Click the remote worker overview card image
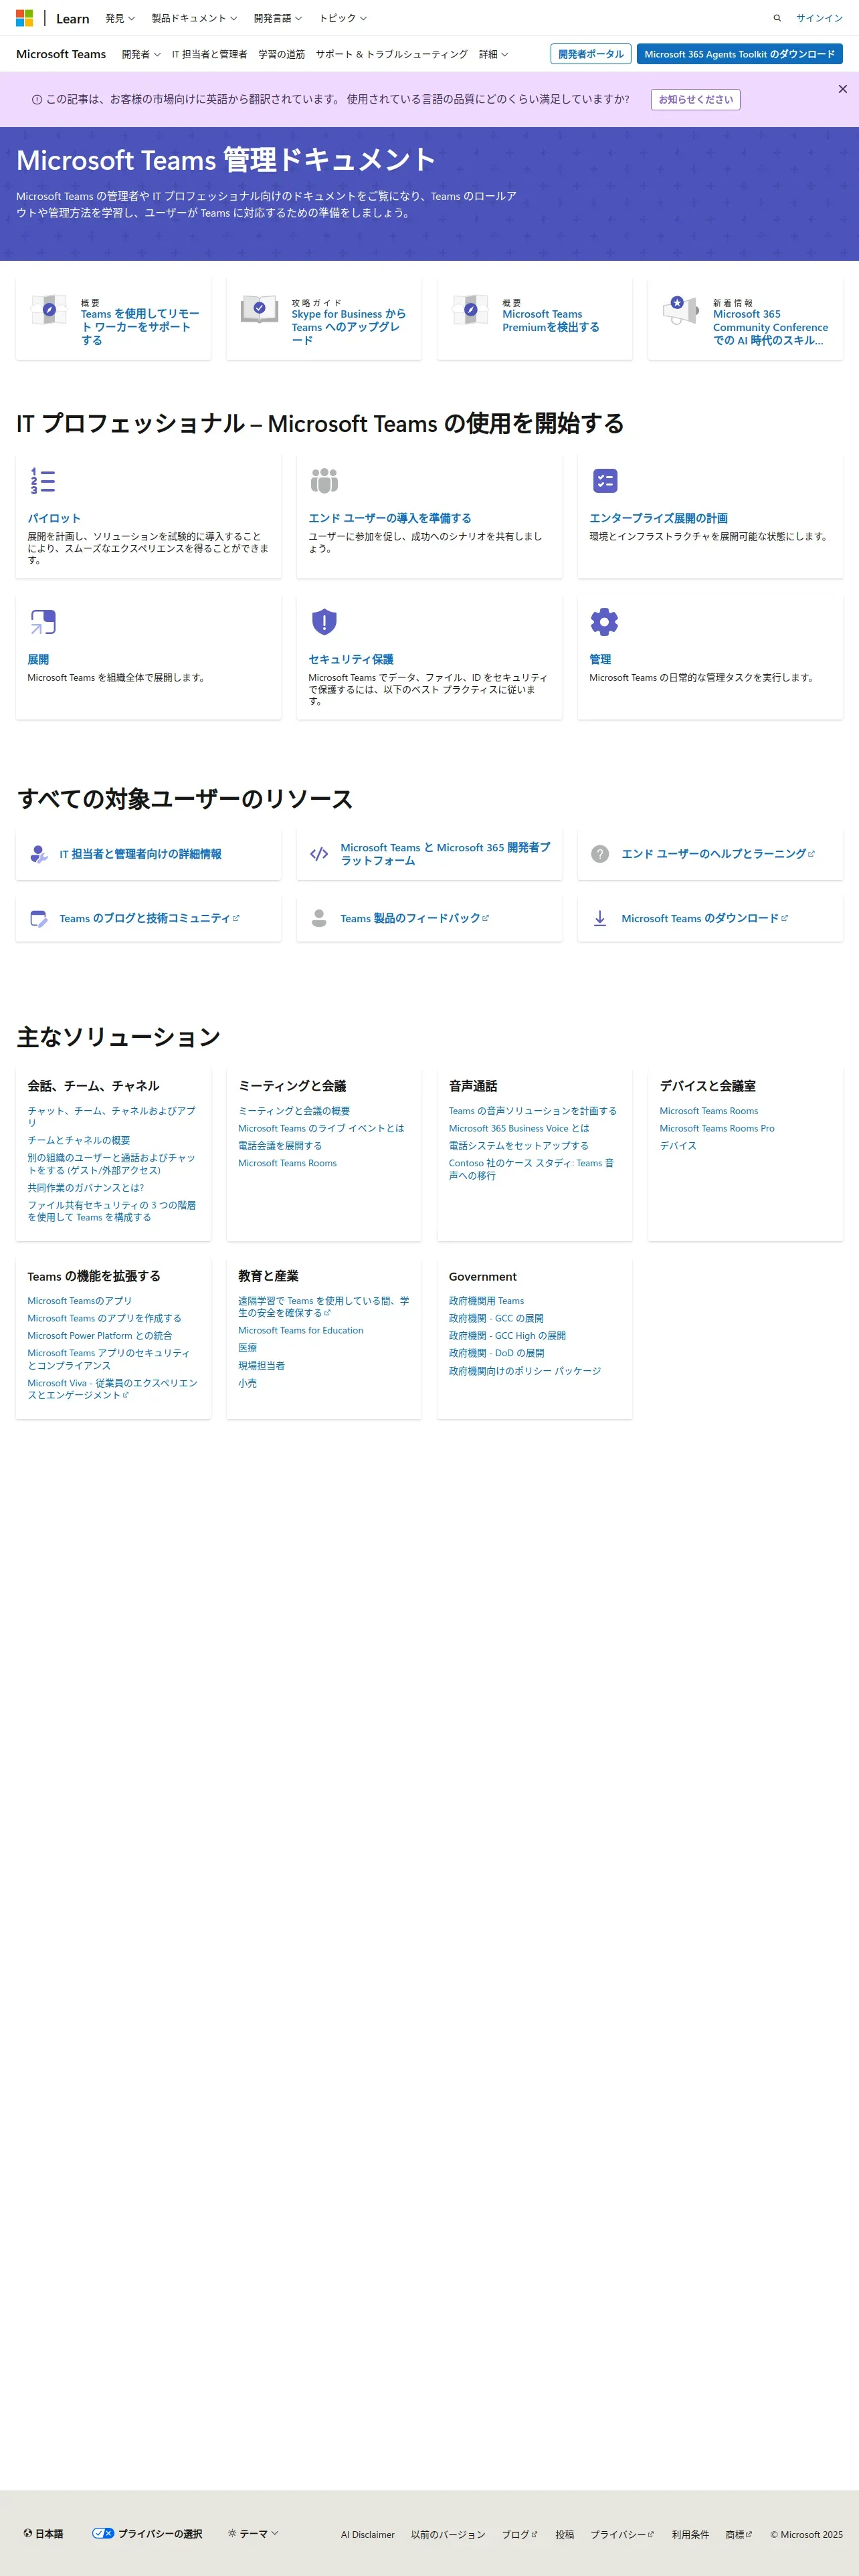 [x=49, y=310]
